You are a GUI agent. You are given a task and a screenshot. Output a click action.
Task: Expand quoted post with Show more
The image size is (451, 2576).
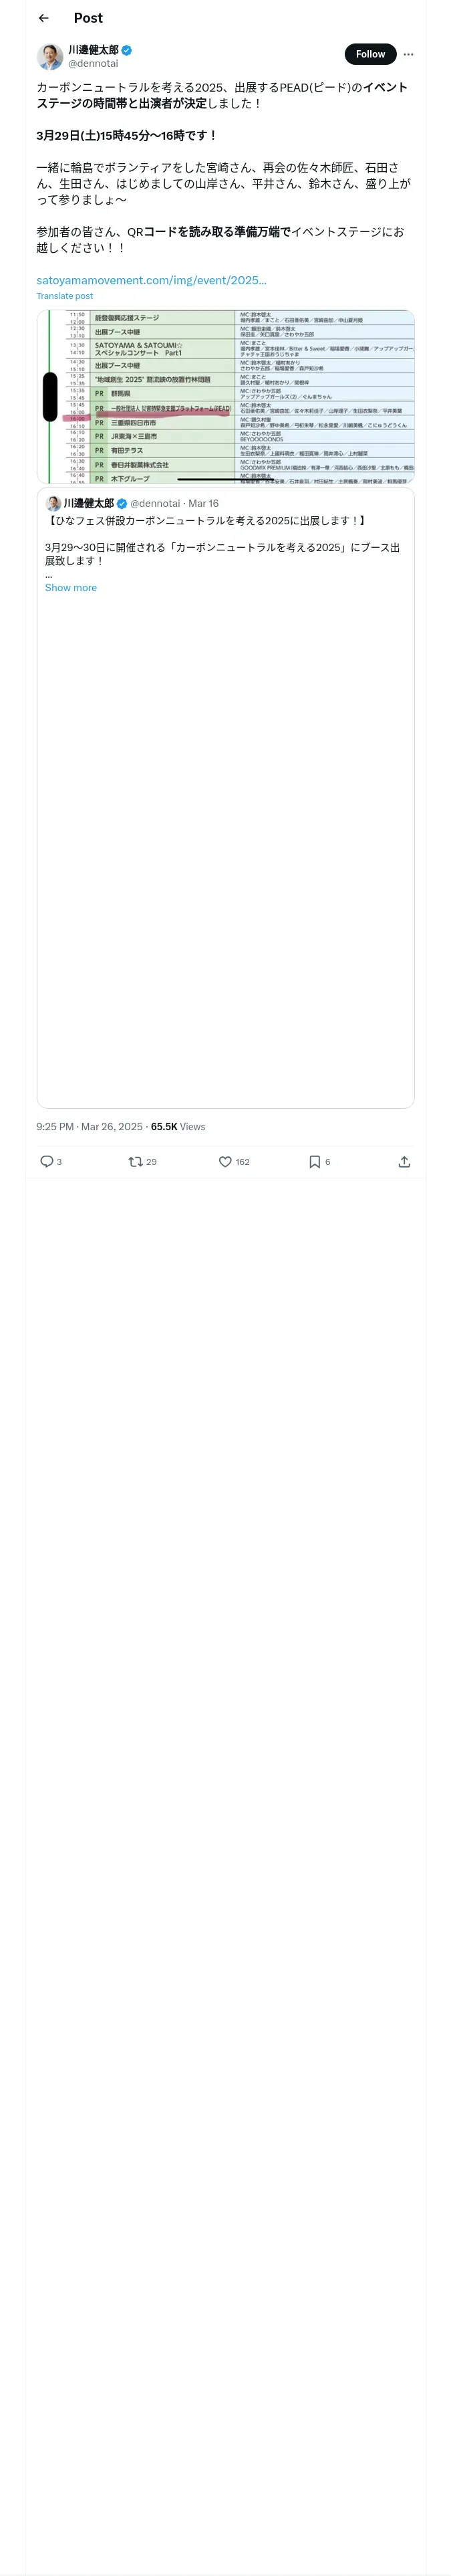pos(71,588)
